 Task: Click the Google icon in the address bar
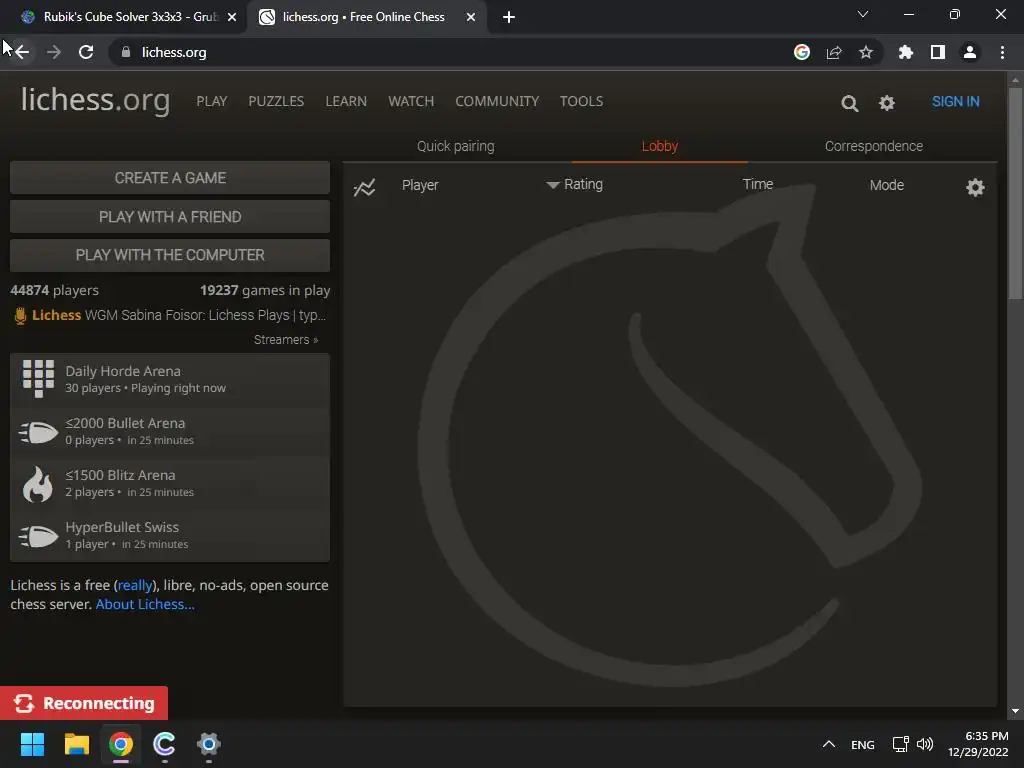(801, 52)
